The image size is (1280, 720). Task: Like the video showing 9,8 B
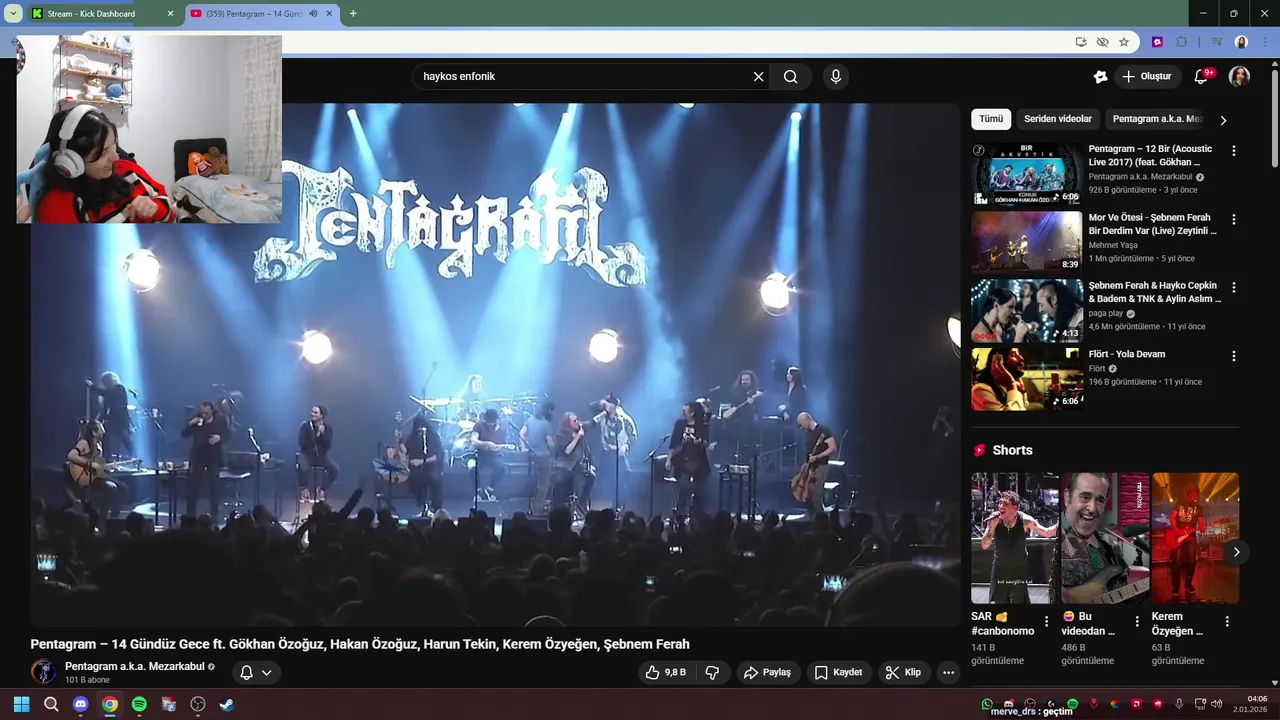(x=666, y=672)
